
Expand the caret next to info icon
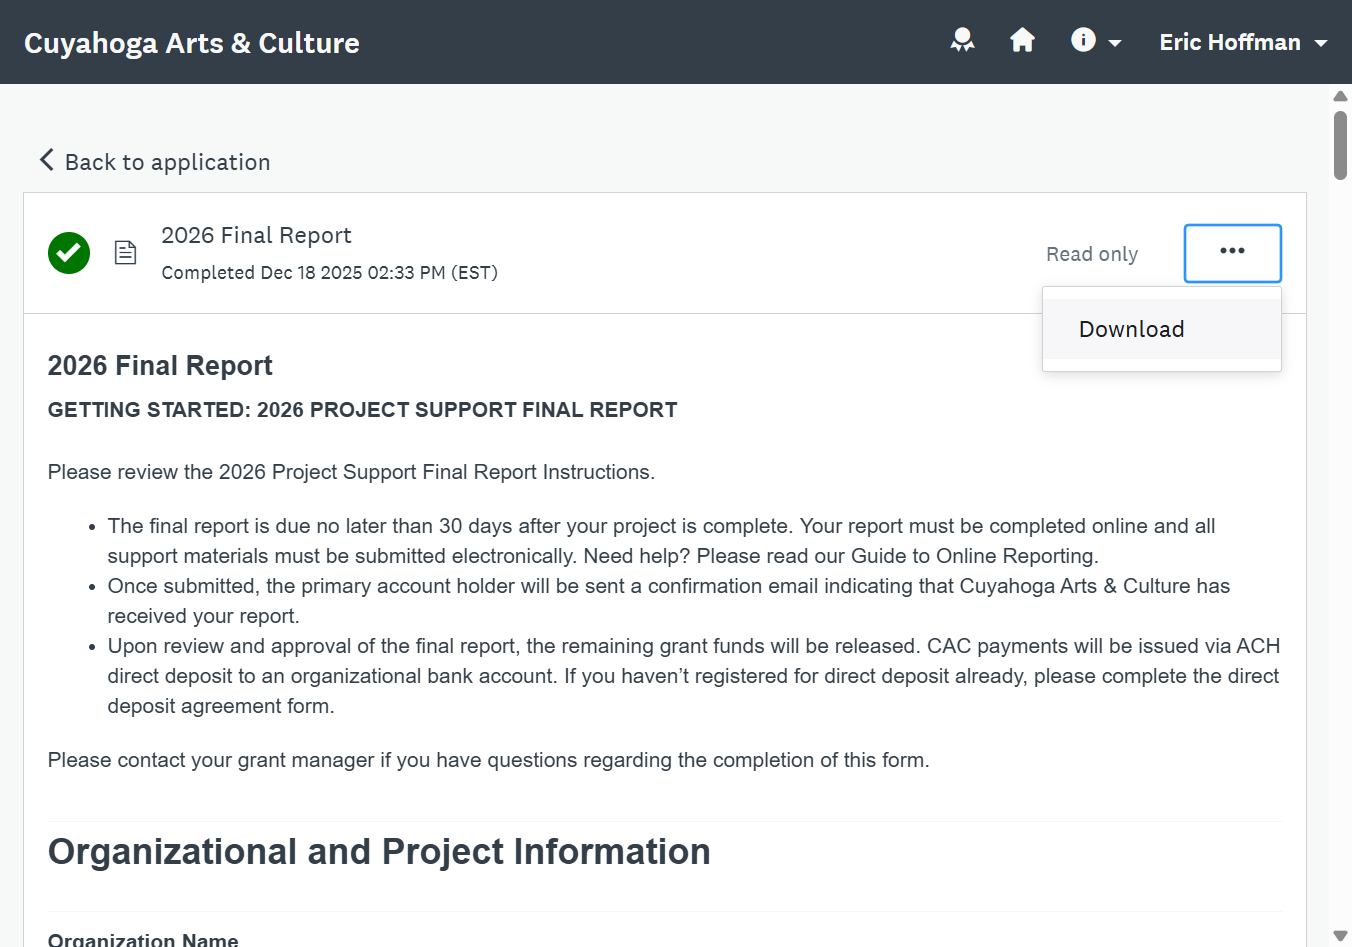point(1115,43)
